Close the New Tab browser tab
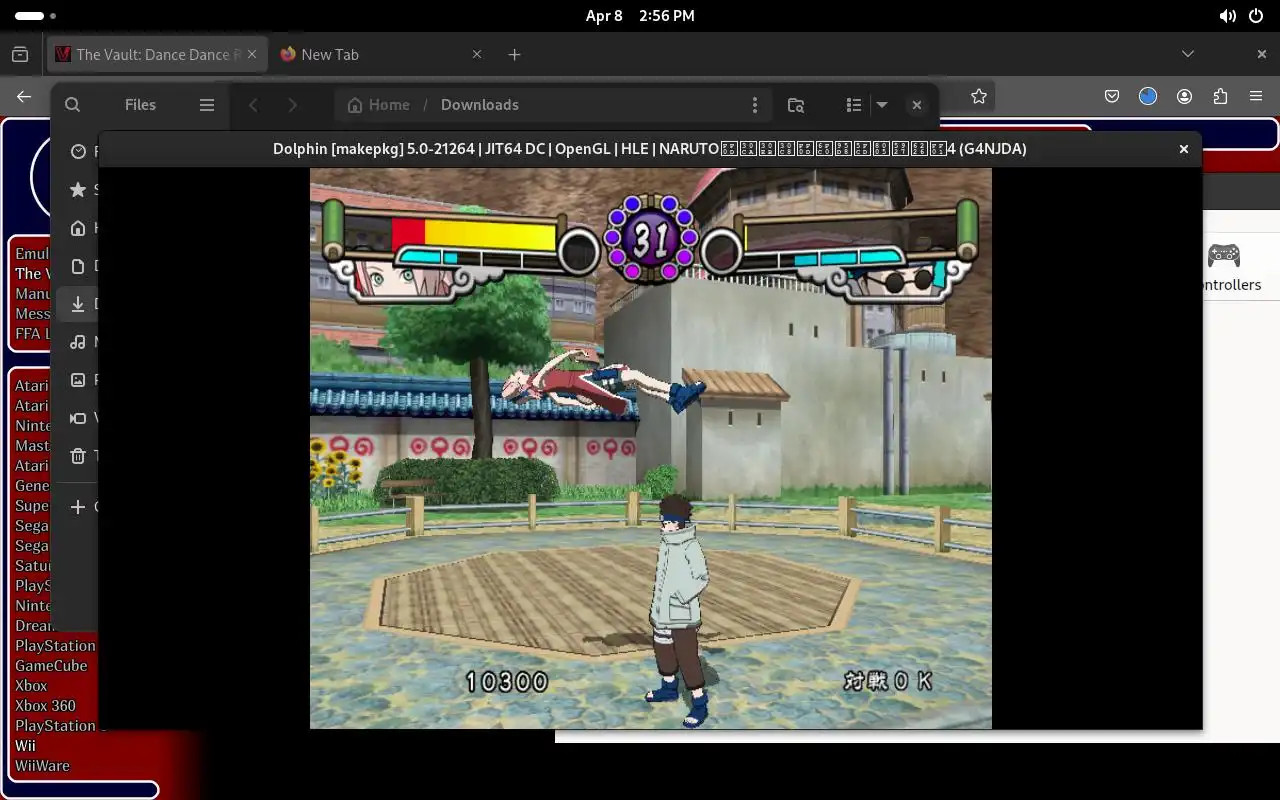This screenshot has width=1280, height=800. click(477, 54)
